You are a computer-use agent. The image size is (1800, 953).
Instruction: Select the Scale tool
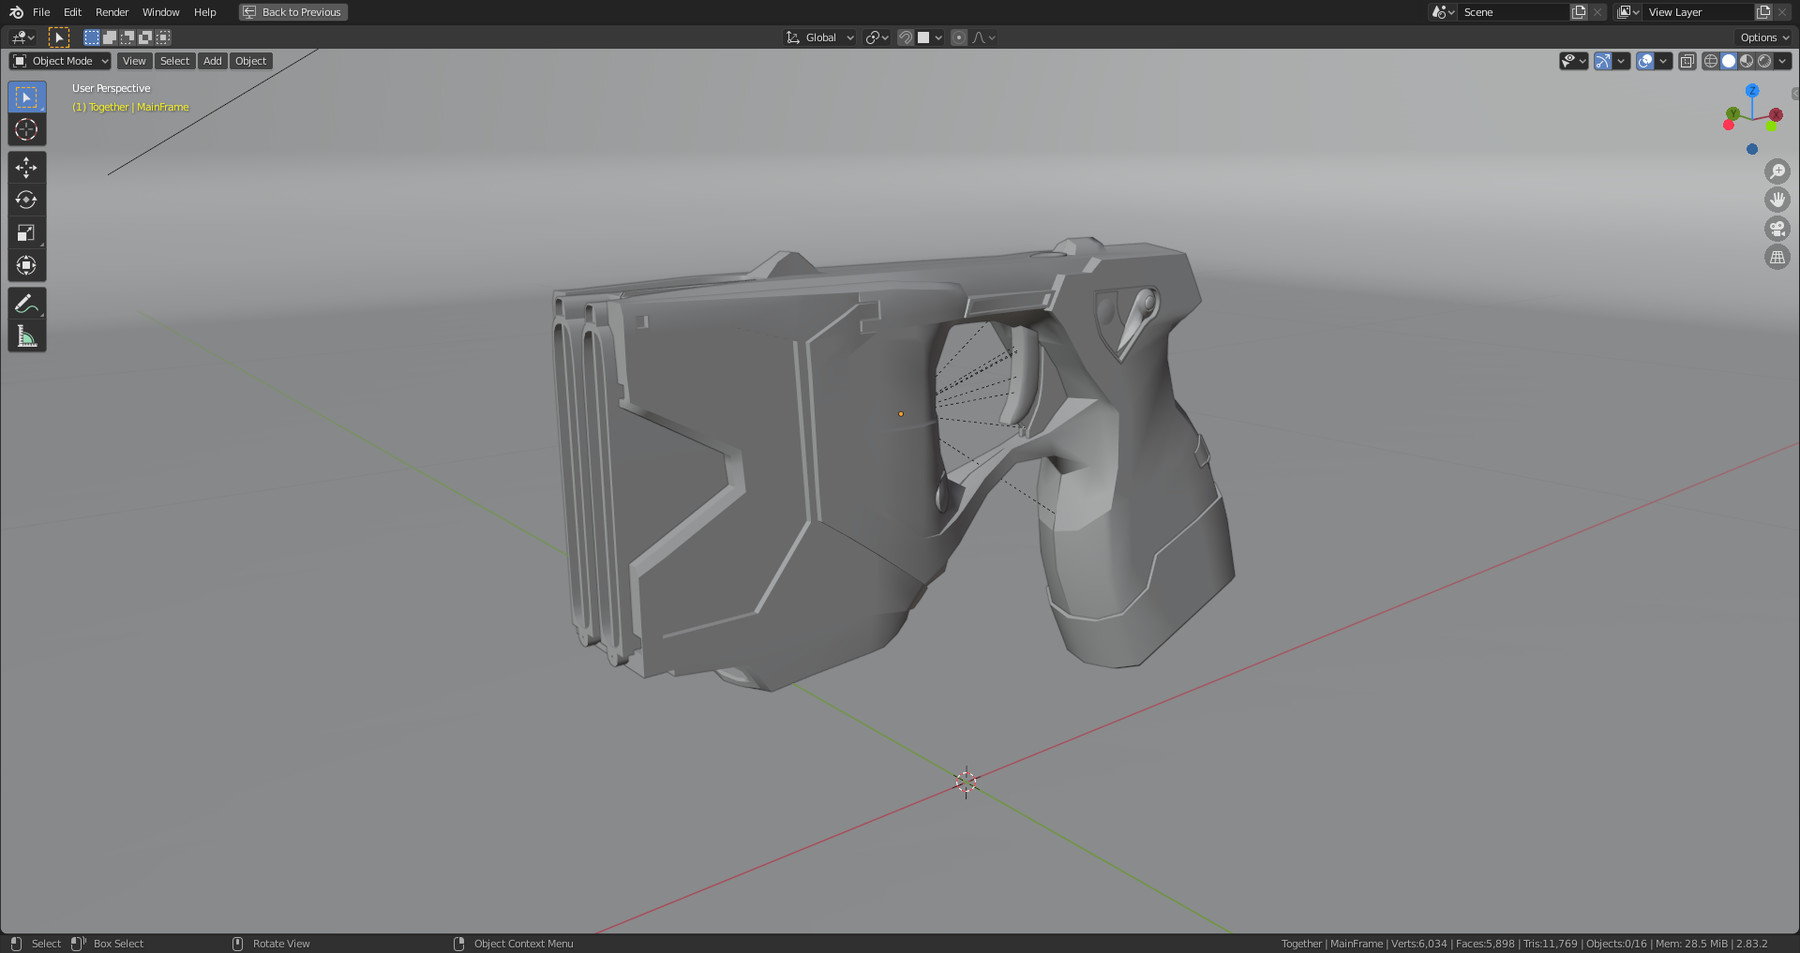27,232
